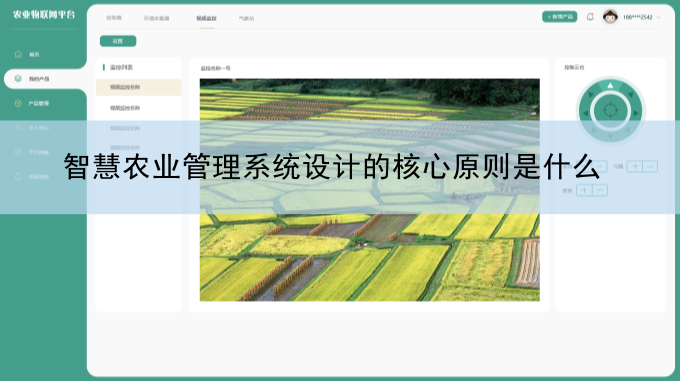
Task: Click the farmland video feed
Action: point(369,190)
